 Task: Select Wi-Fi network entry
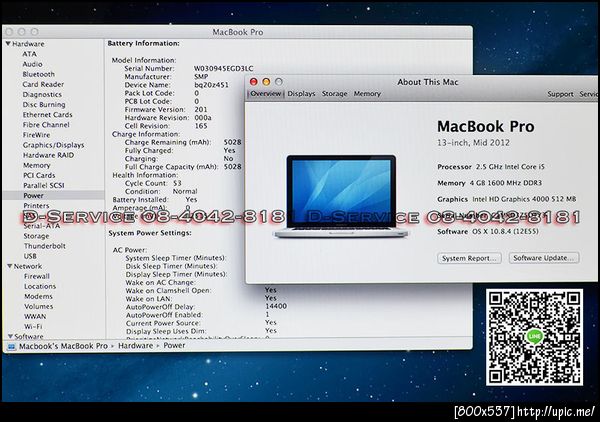point(33,327)
